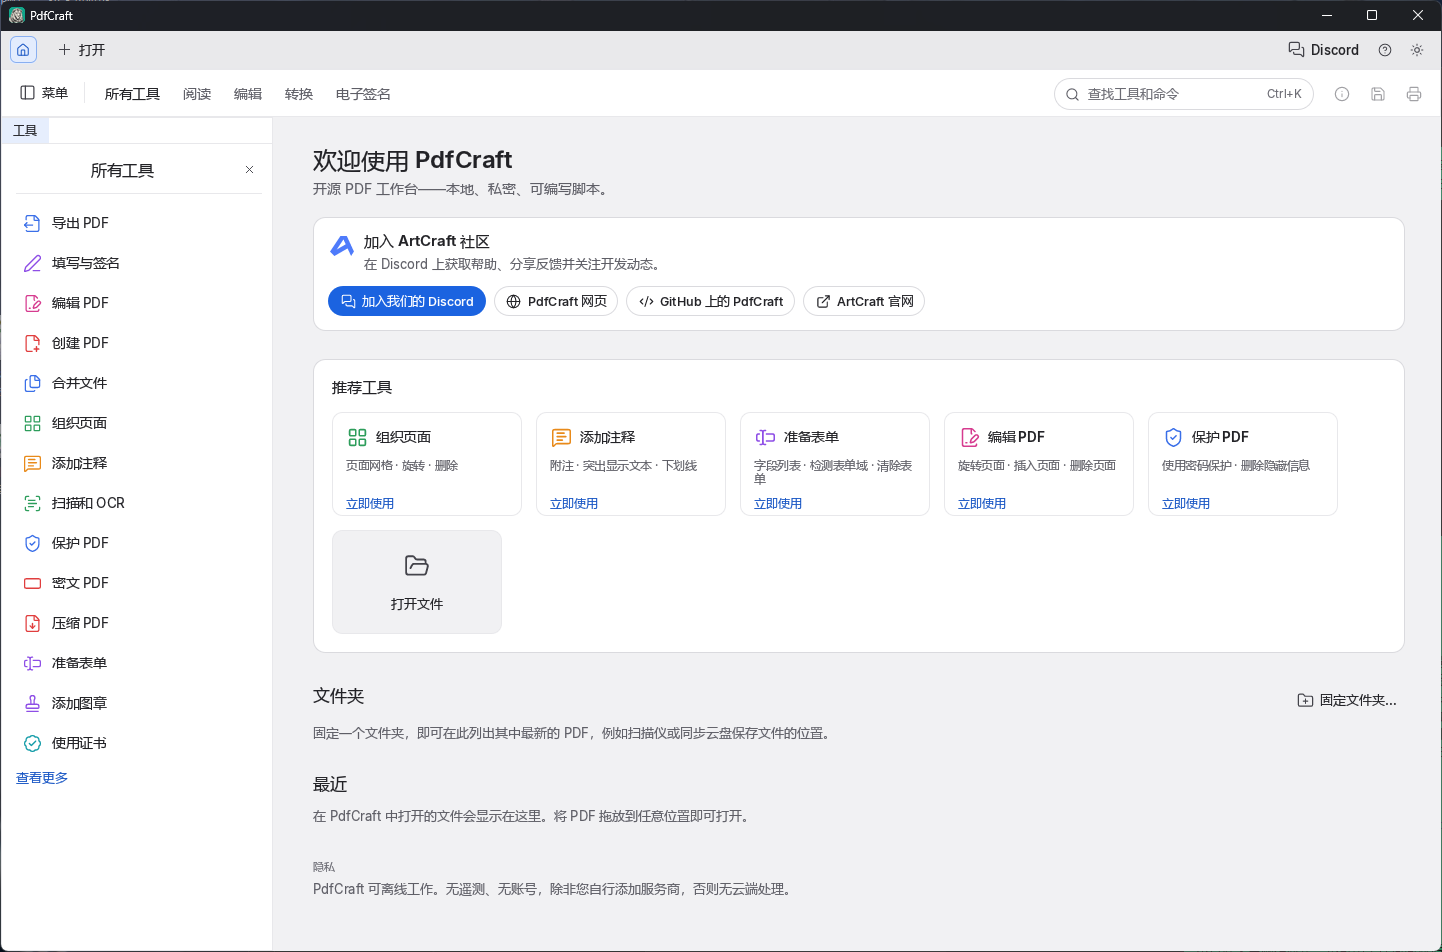Click the 组织页面 recommended card icon
1442x952 pixels.
tap(357, 437)
